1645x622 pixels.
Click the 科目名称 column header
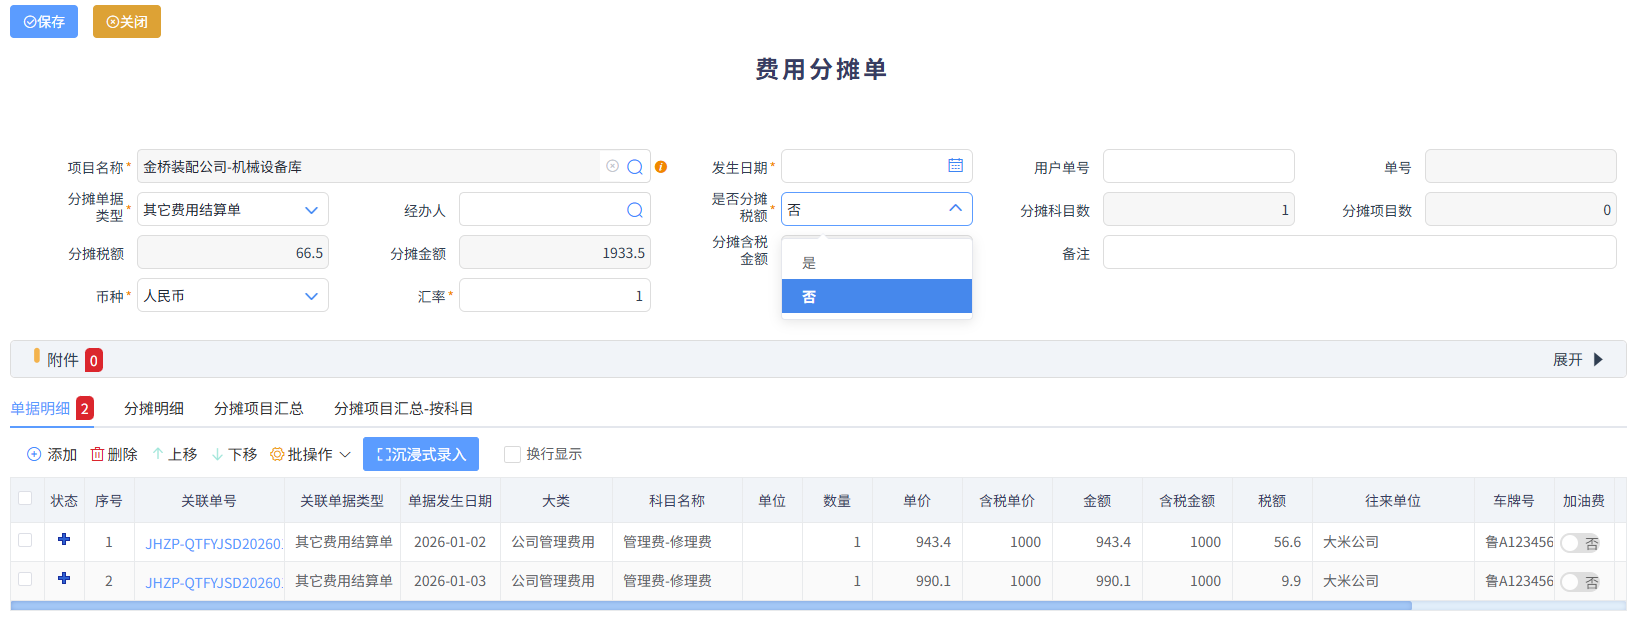pos(677,500)
